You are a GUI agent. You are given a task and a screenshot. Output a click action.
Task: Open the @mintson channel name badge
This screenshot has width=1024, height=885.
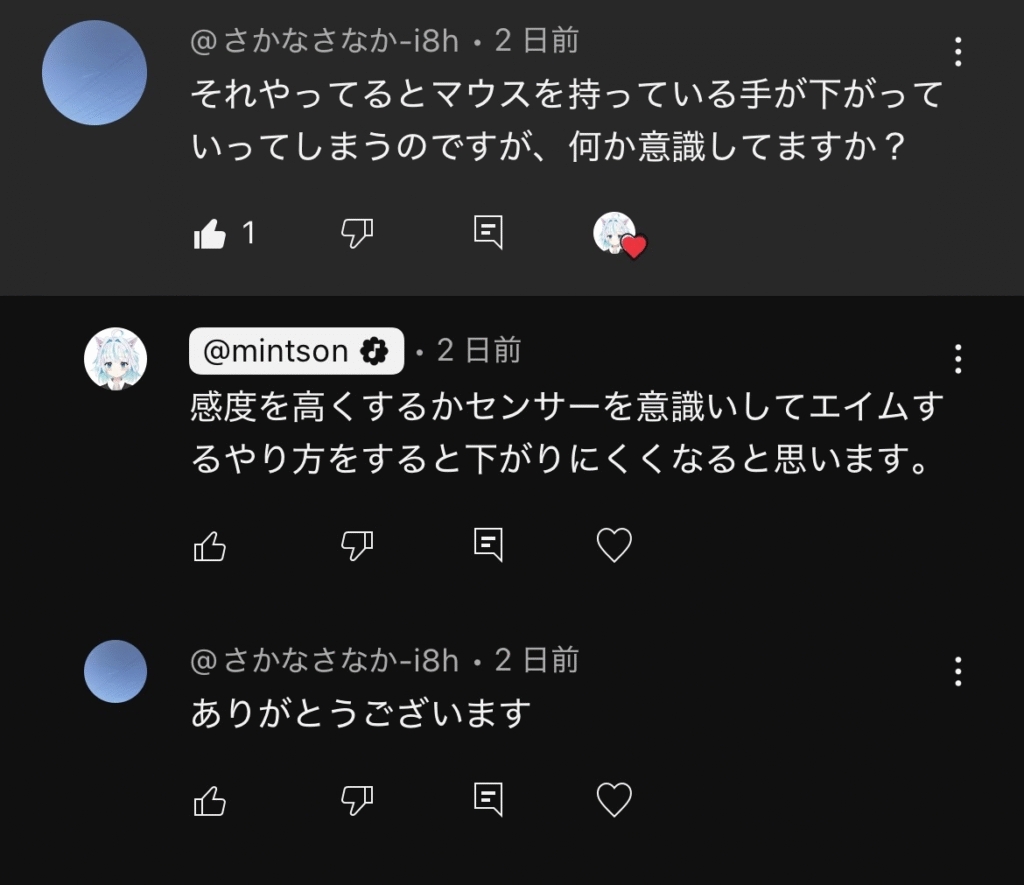pos(296,351)
